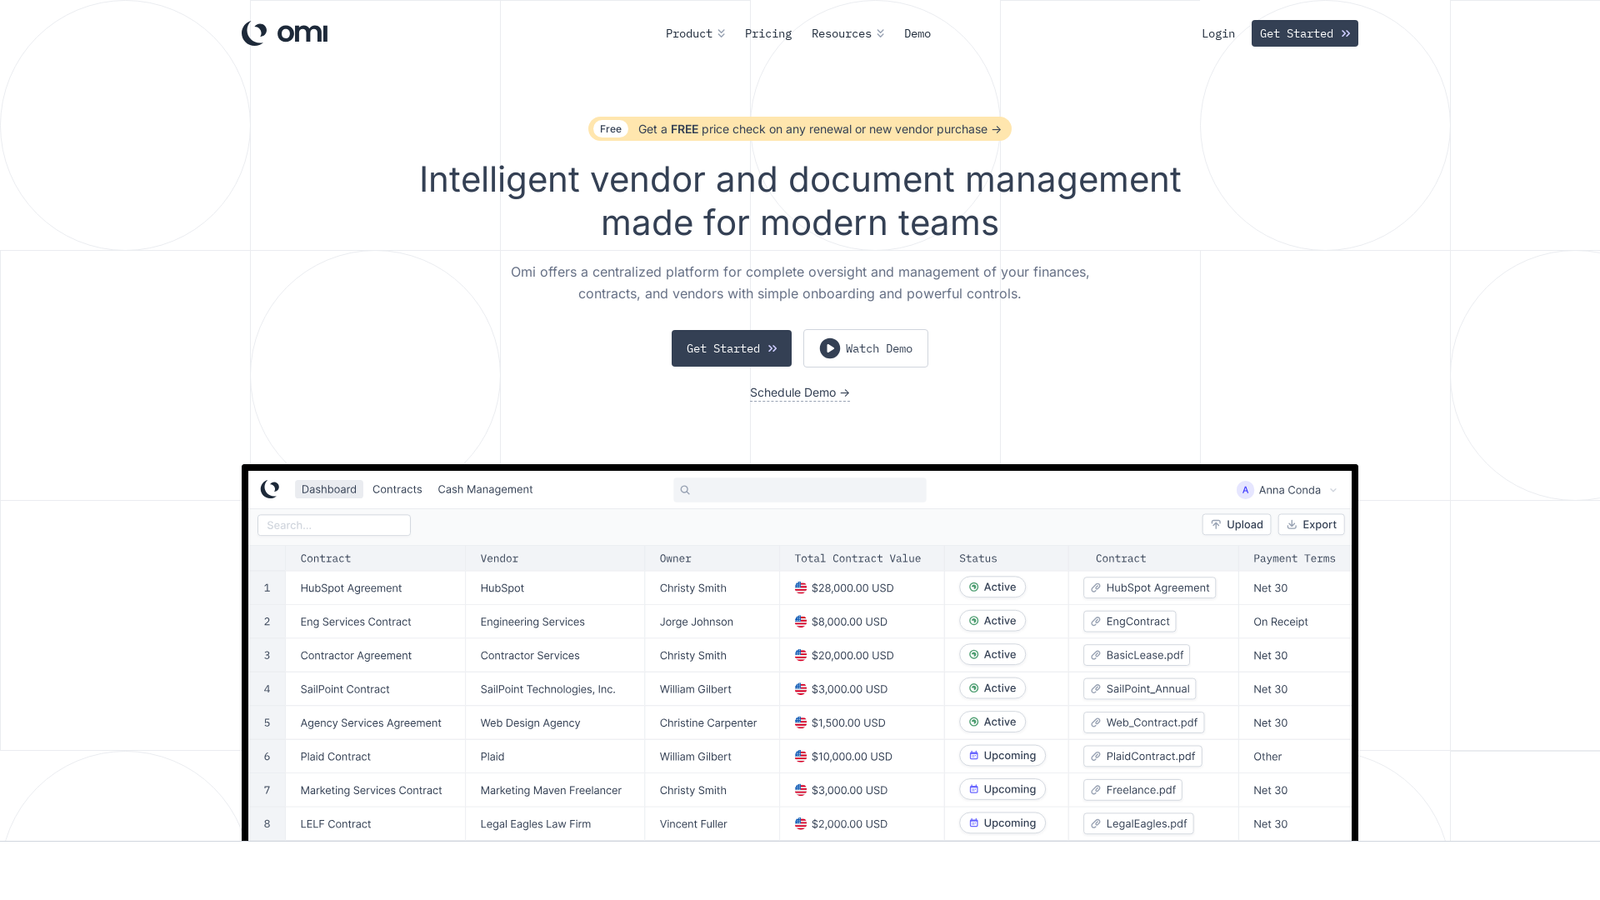Click Get Started in the header
The width and height of the screenshot is (1600, 900).
(1304, 33)
